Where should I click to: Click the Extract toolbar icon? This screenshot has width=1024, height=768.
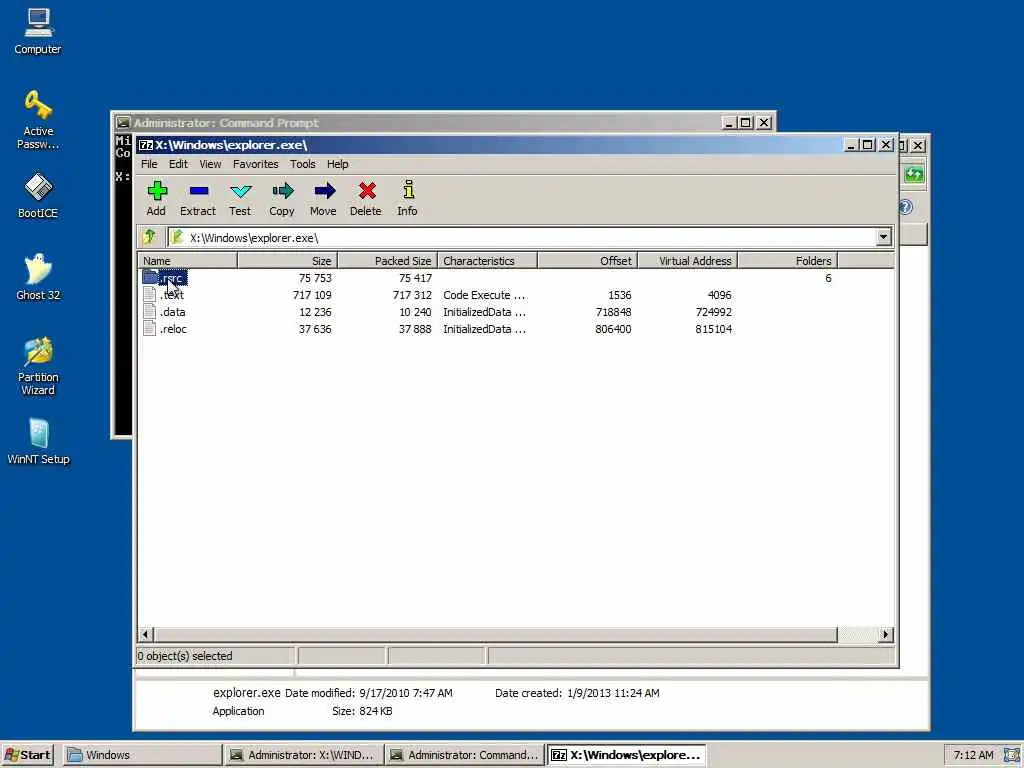click(199, 191)
